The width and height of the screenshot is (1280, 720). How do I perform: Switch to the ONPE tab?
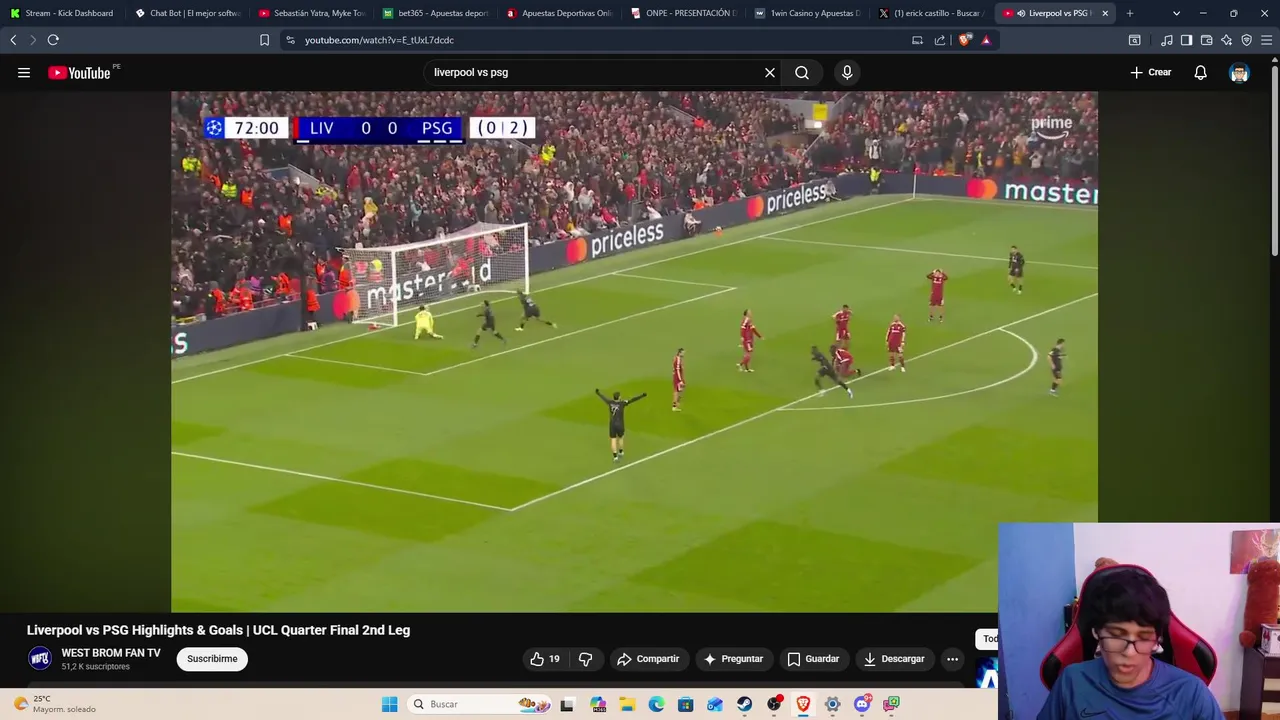pyautogui.click(x=684, y=13)
